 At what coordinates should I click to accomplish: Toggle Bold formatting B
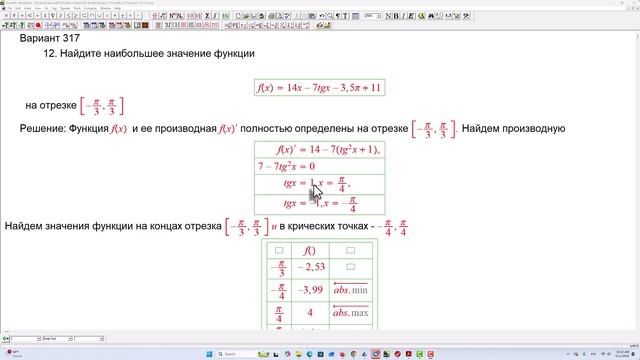tap(396, 16)
